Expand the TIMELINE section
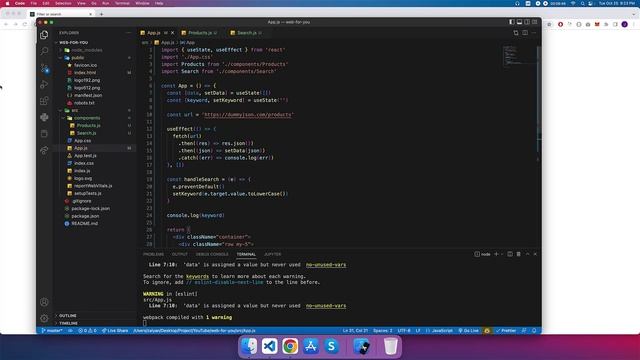Viewport: 640px width, 360px height. (x=68, y=323)
